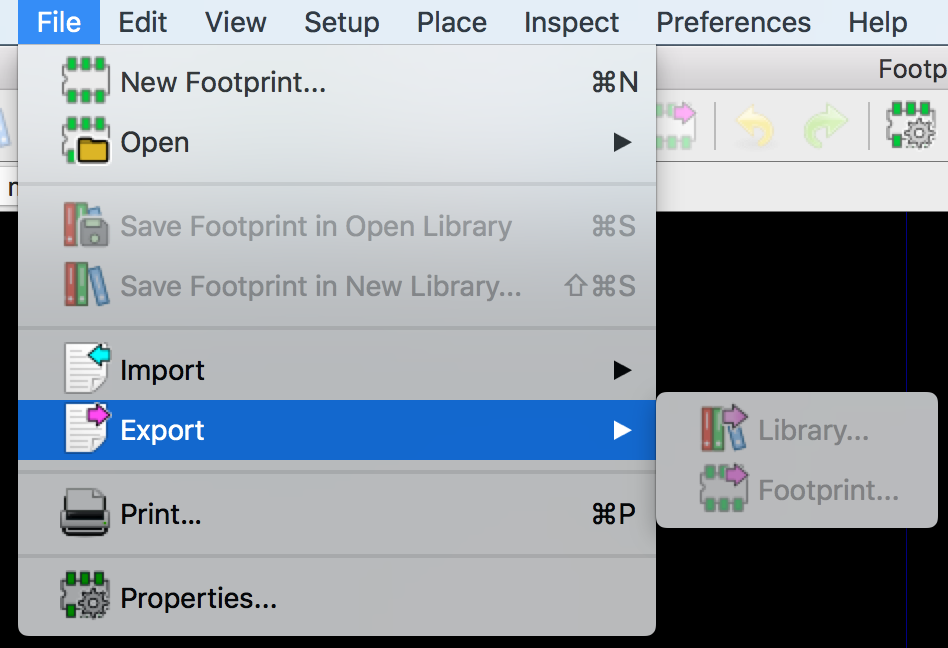
Task: Open the Inspect menu
Action: pyautogui.click(x=571, y=22)
